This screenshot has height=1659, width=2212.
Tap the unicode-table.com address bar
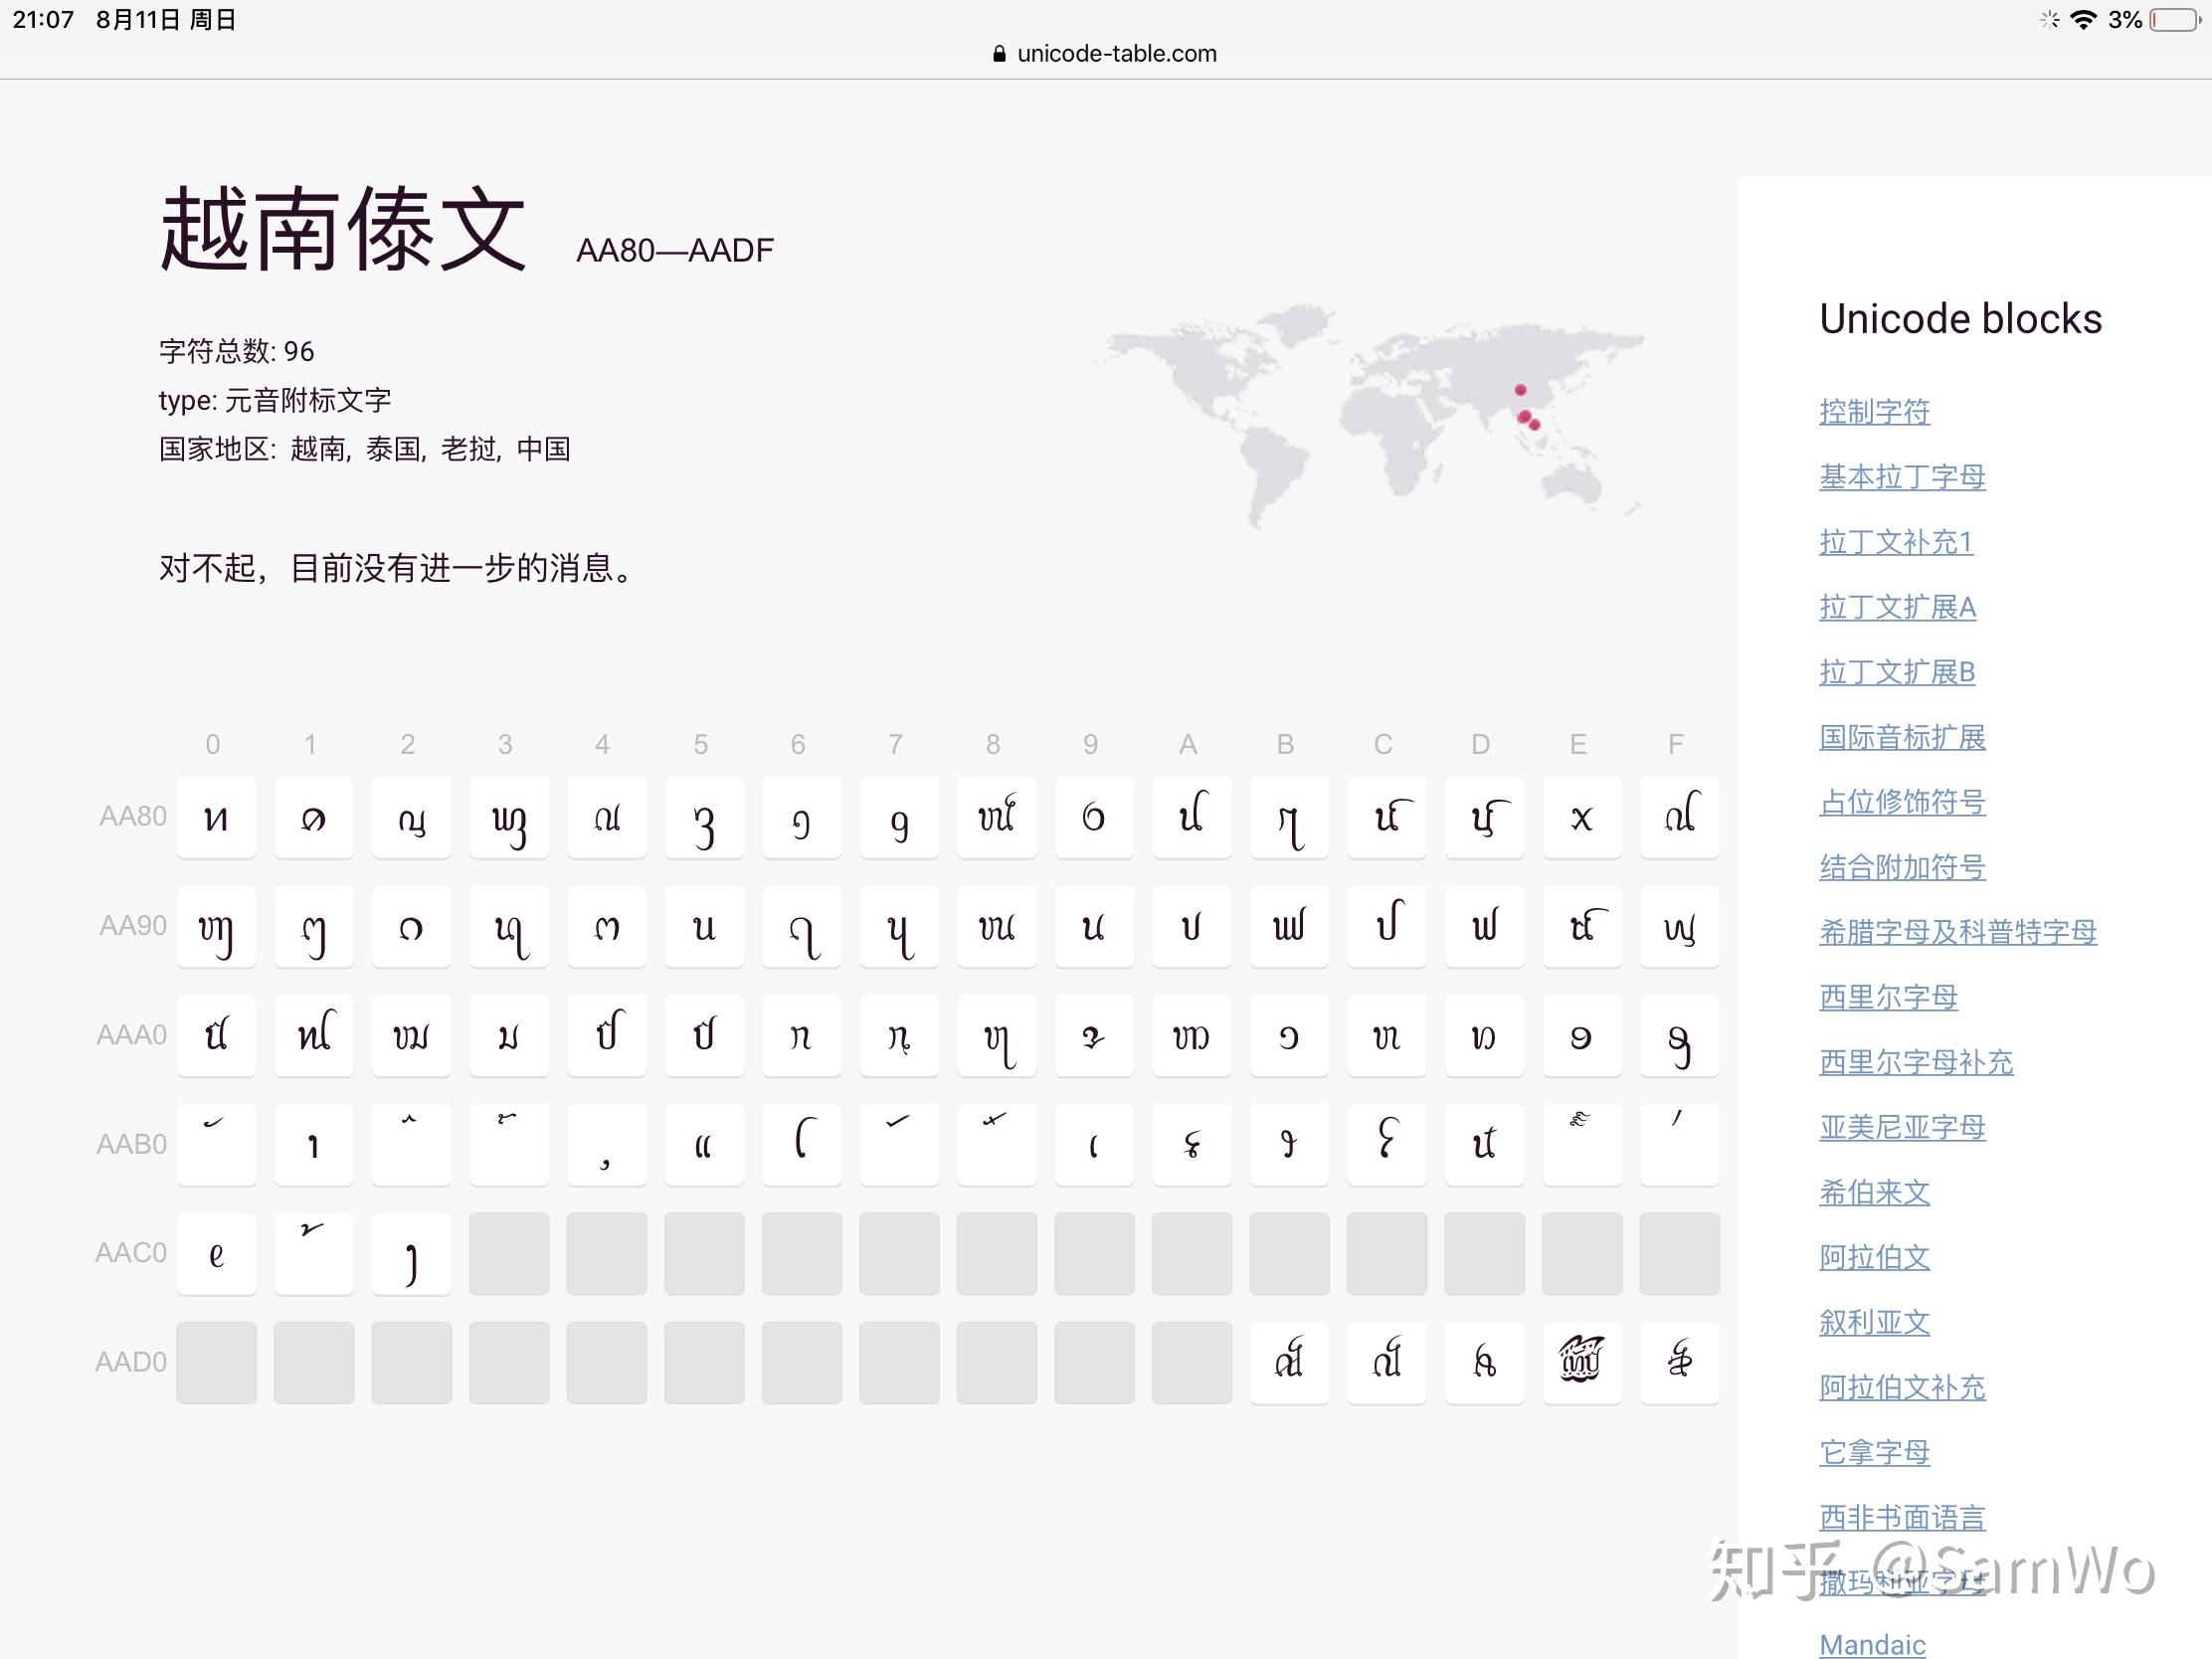[1105, 54]
